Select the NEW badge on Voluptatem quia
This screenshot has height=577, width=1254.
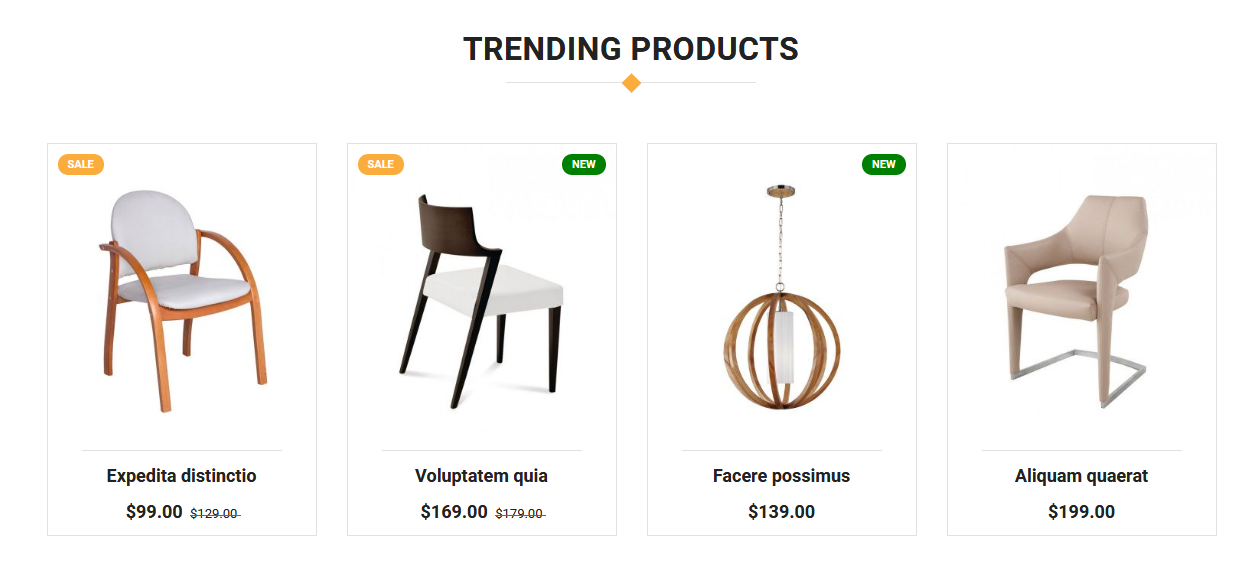pos(584,164)
